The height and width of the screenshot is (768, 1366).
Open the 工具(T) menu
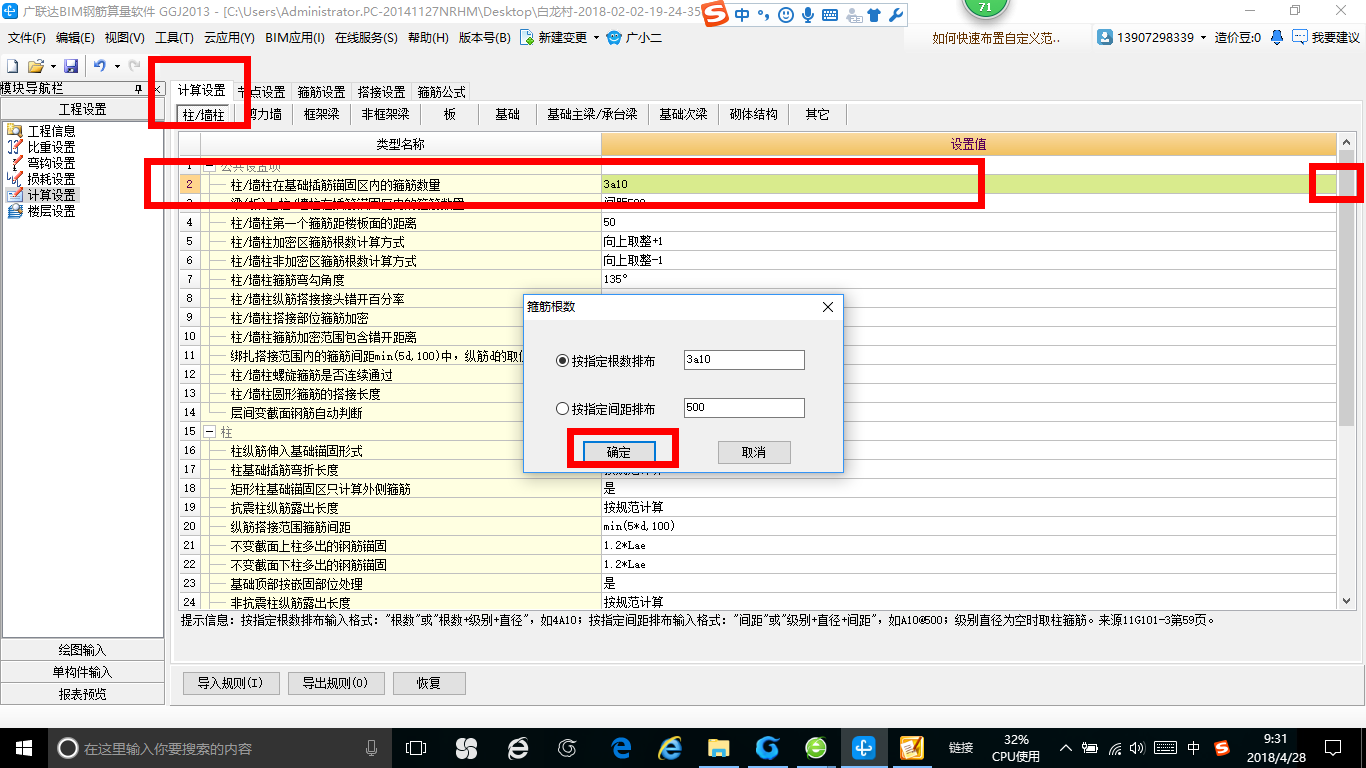pyautogui.click(x=174, y=38)
